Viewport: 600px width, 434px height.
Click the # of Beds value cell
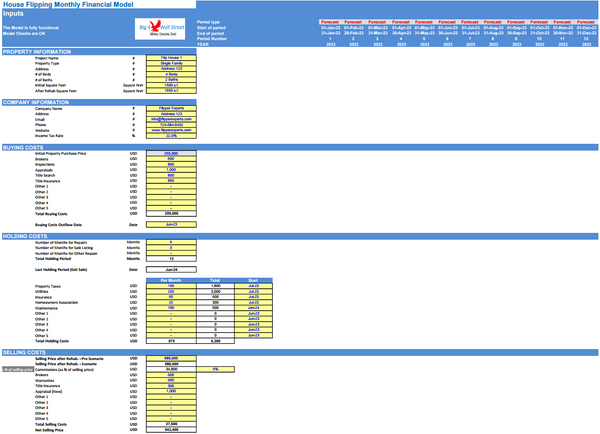pos(171,76)
